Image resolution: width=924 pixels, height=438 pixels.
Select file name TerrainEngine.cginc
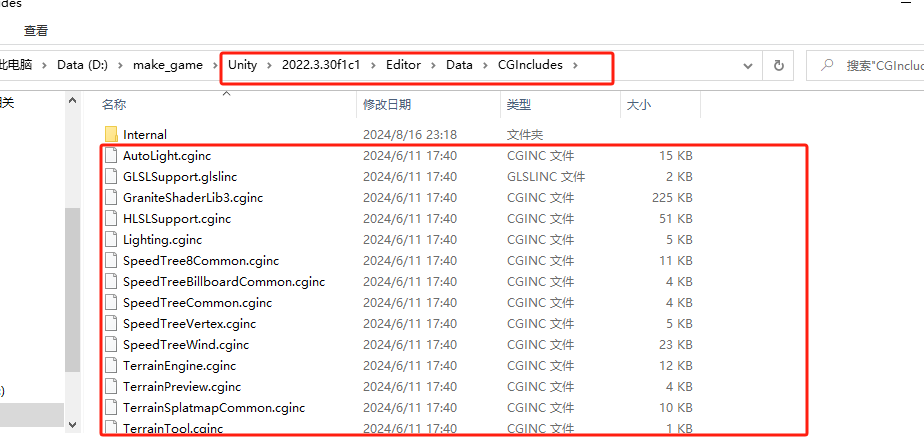[179, 365]
